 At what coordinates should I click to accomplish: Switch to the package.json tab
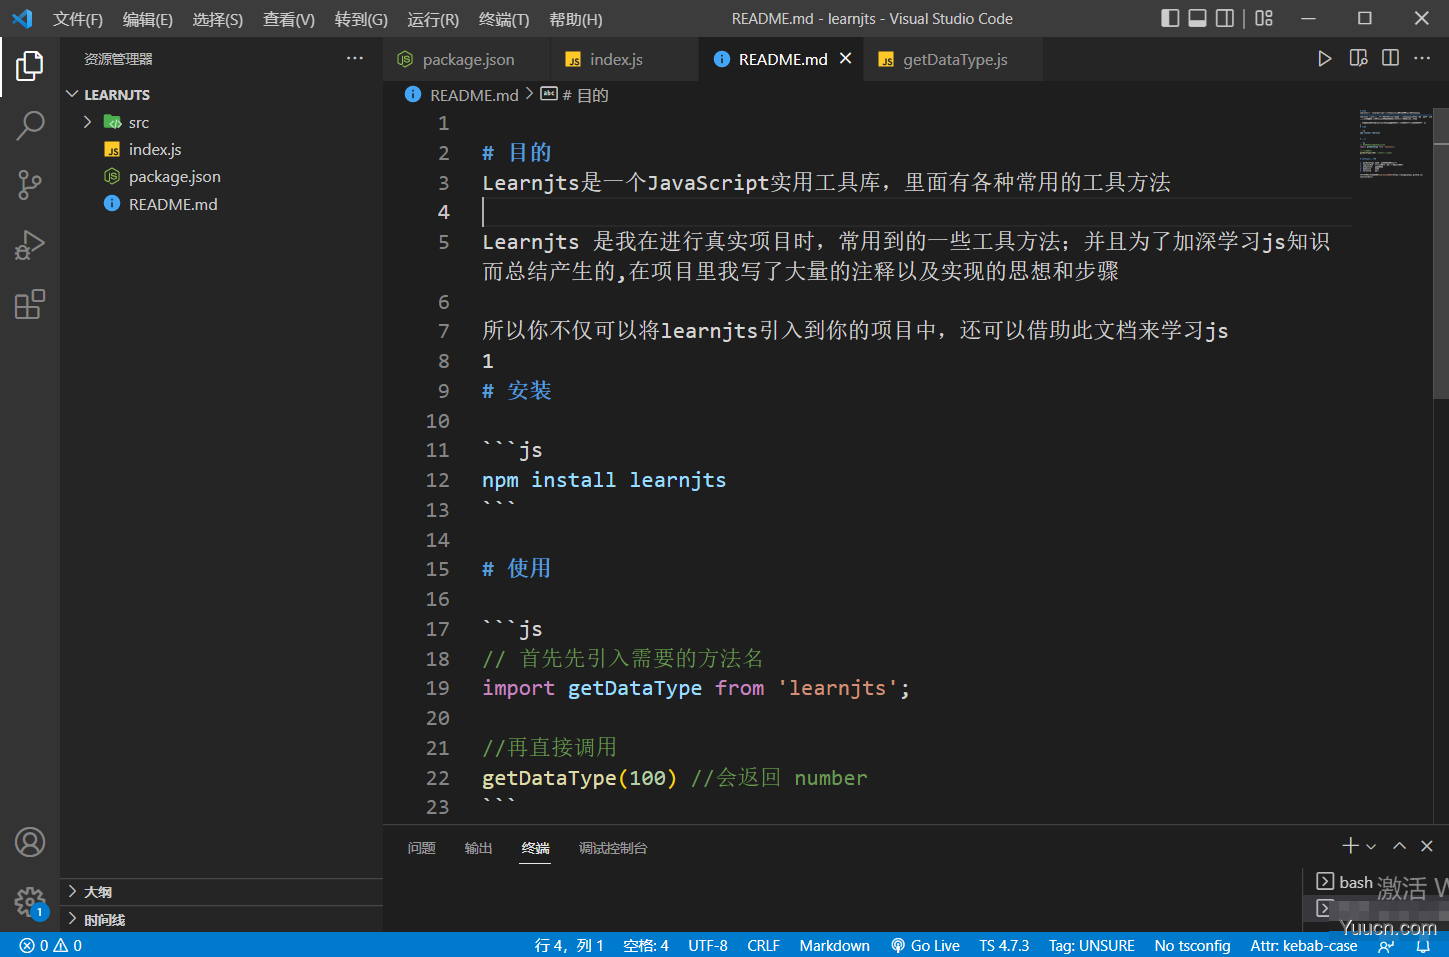[467, 59]
